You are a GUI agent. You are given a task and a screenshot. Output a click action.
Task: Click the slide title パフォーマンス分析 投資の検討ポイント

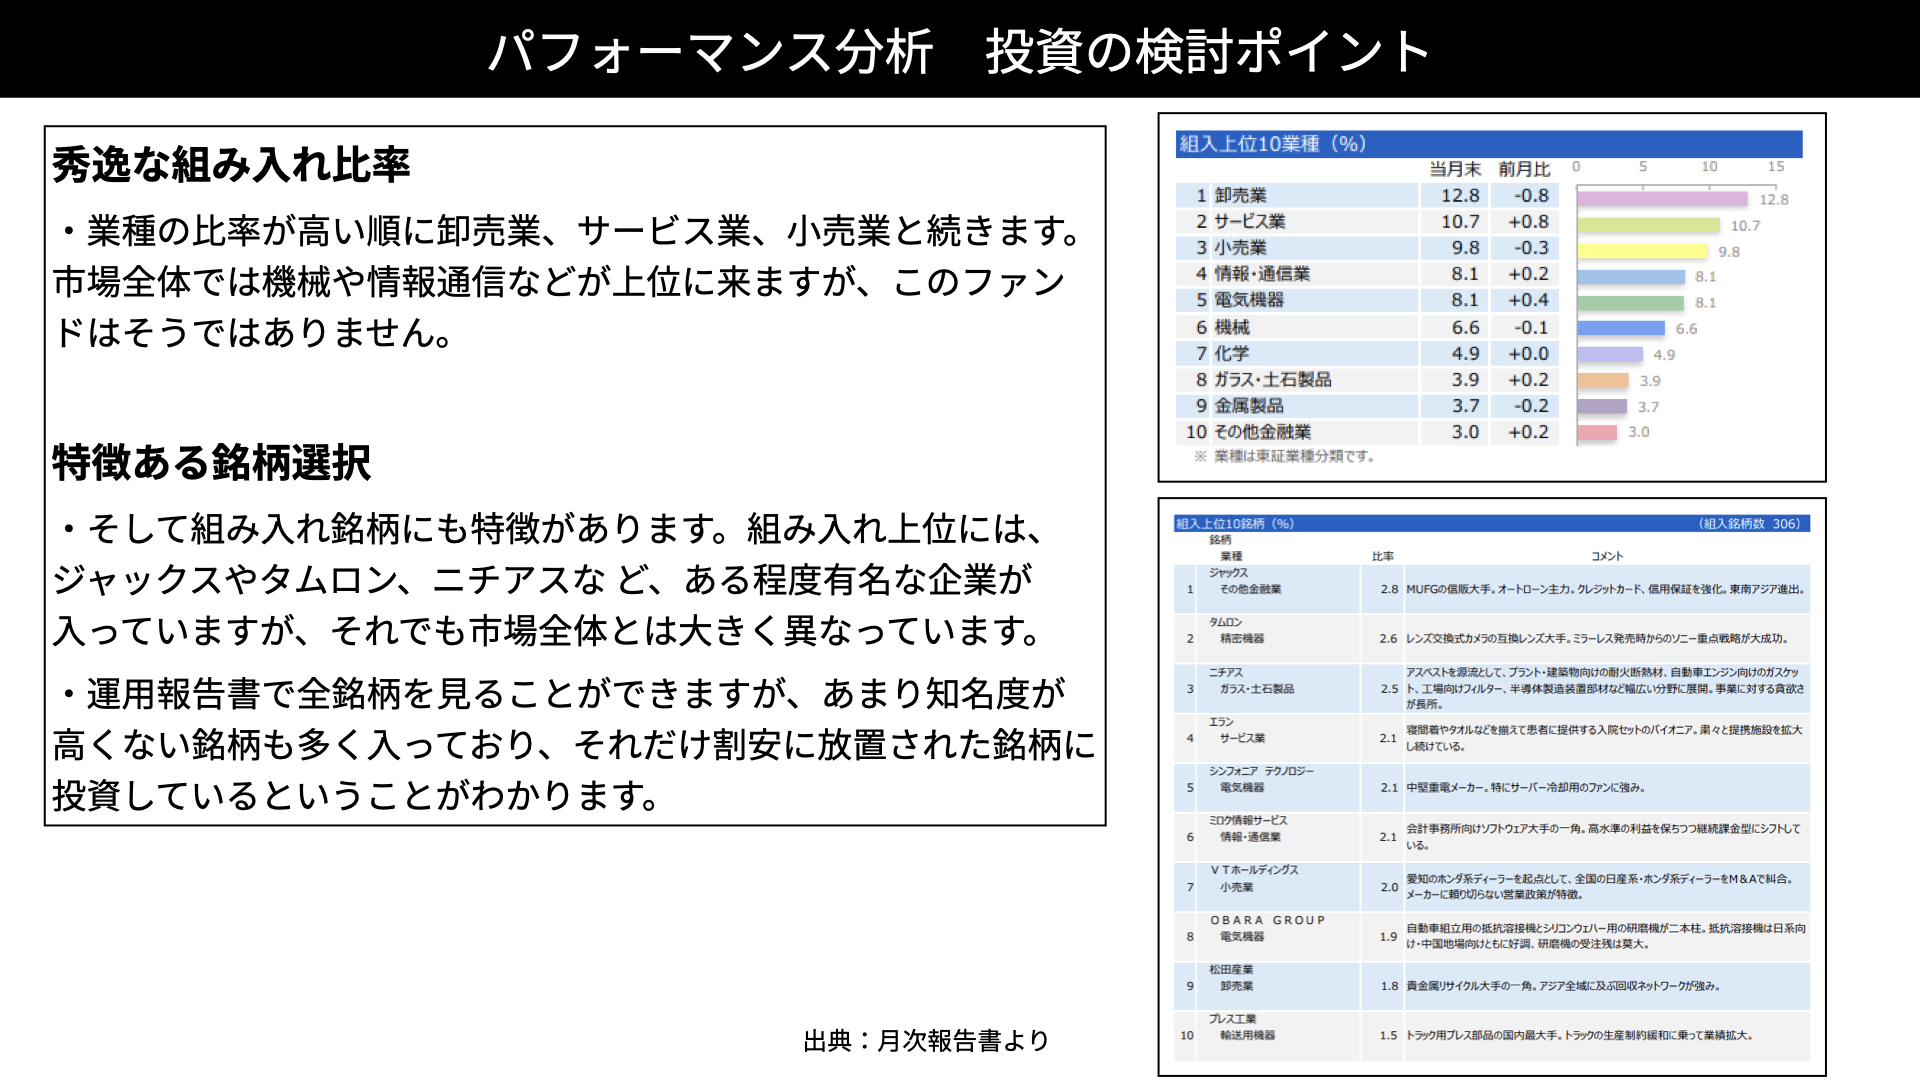[959, 51]
